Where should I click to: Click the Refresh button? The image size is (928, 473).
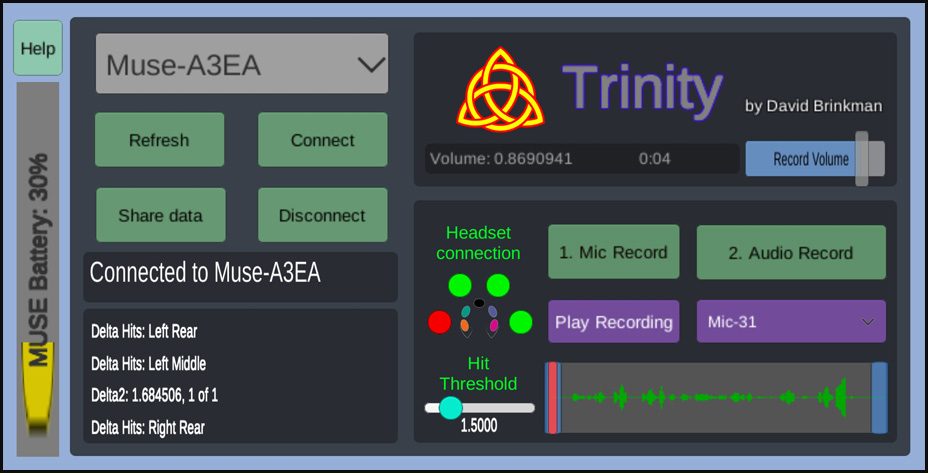[159, 140]
